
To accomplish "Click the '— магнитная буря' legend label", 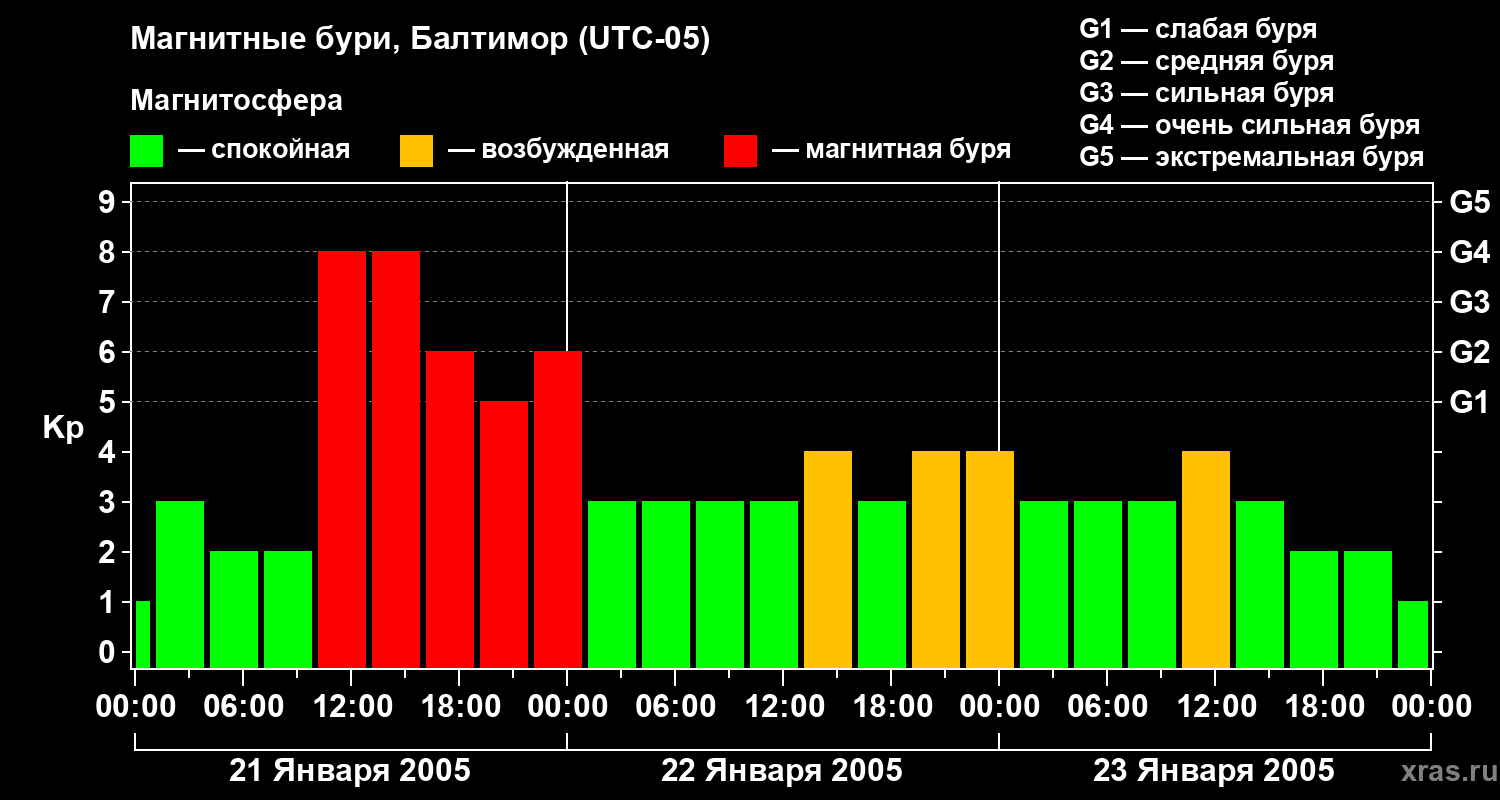I will coord(891,151).
